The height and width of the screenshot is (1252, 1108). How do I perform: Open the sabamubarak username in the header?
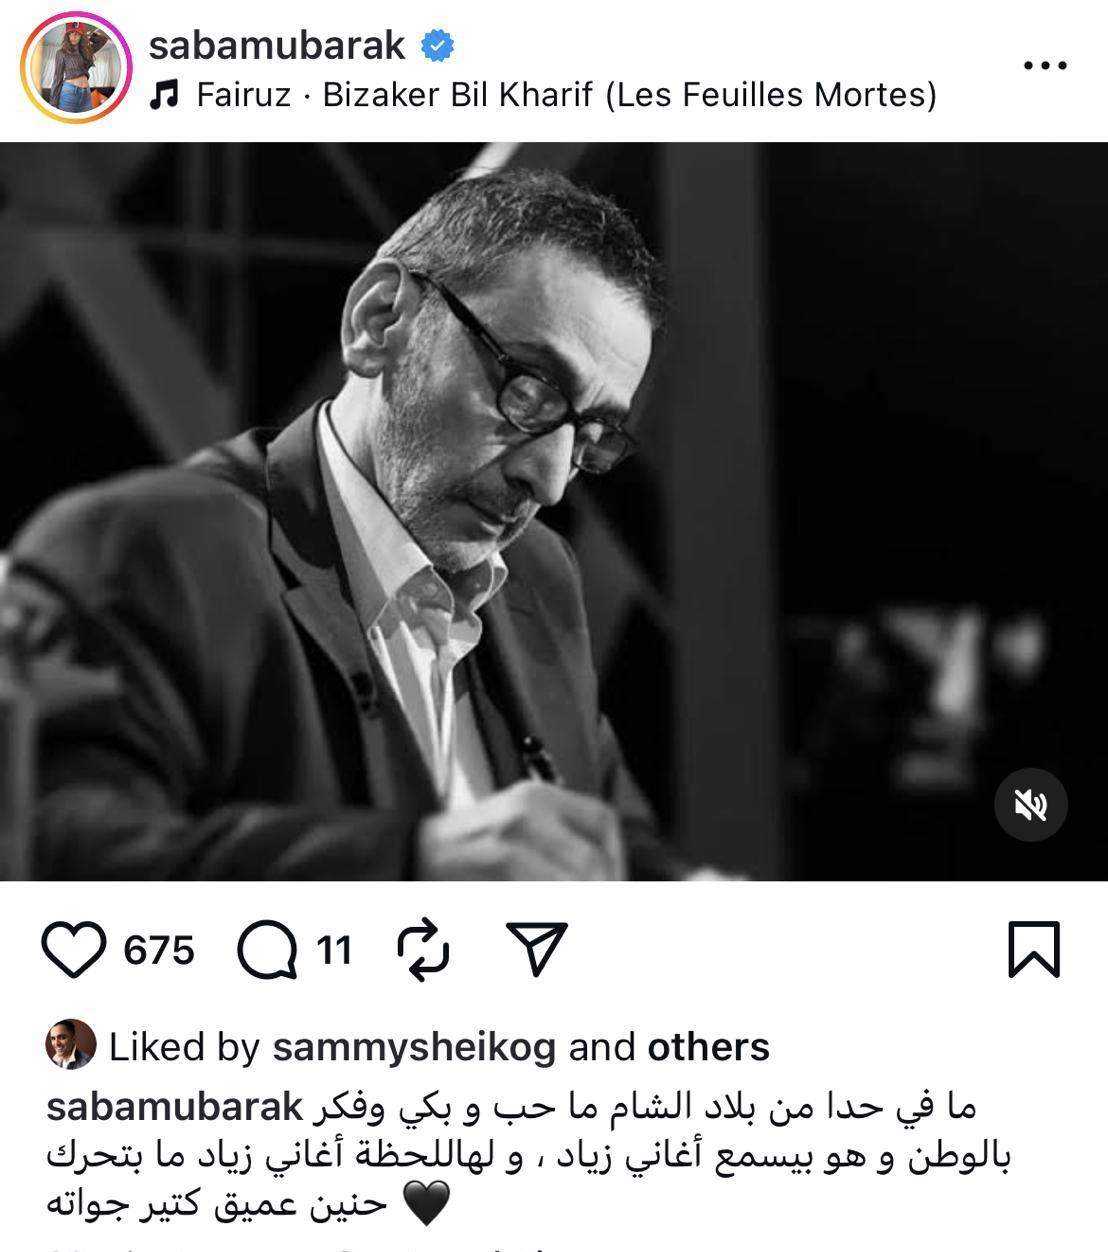click(277, 45)
